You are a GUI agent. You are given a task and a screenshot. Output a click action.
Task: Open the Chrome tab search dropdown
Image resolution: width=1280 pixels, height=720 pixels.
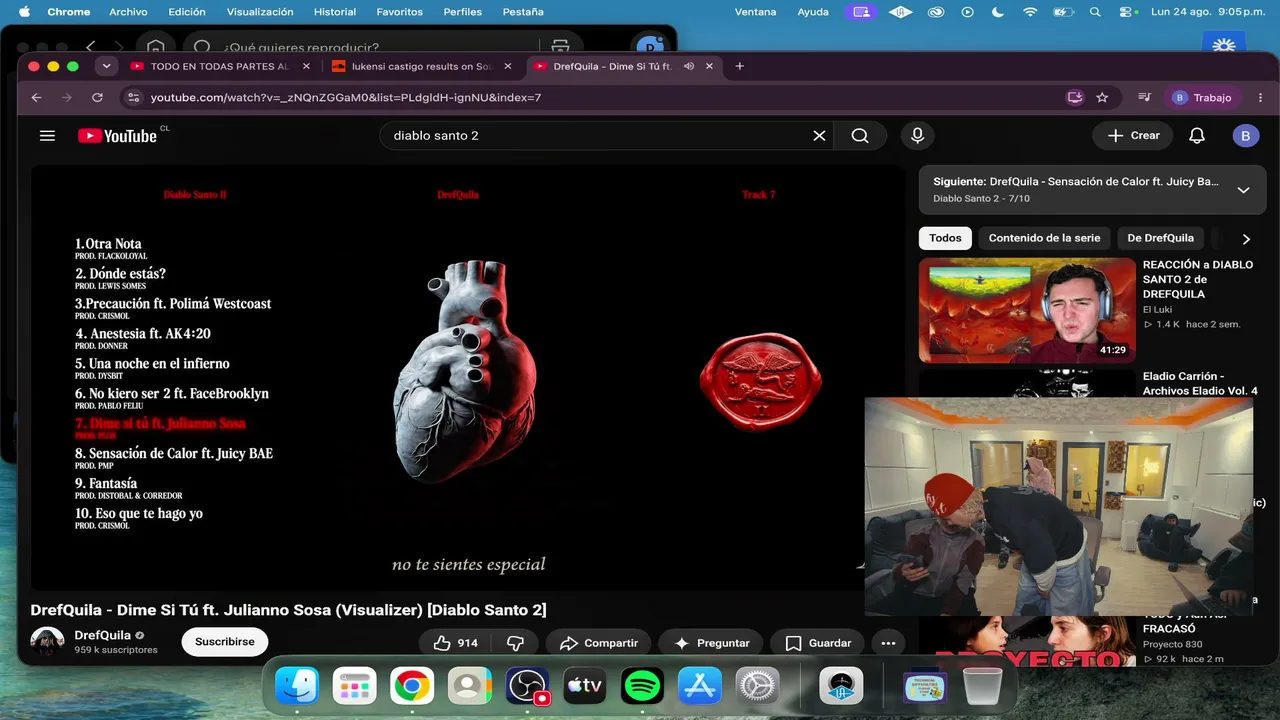(106, 66)
